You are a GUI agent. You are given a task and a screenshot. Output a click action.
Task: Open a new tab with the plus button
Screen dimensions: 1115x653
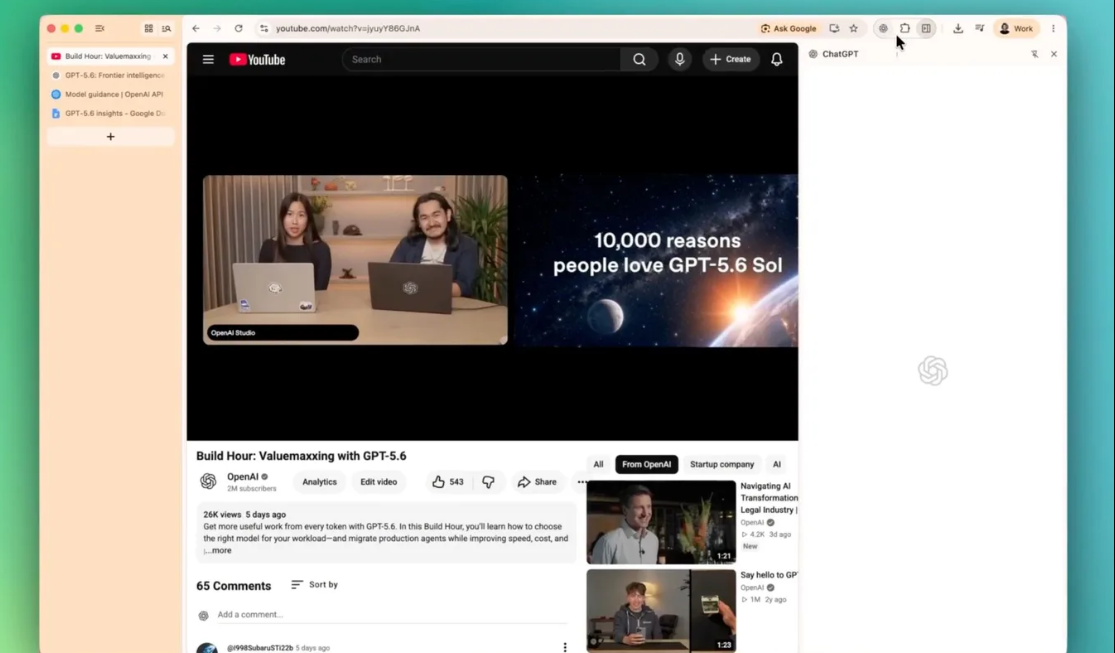(110, 137)
